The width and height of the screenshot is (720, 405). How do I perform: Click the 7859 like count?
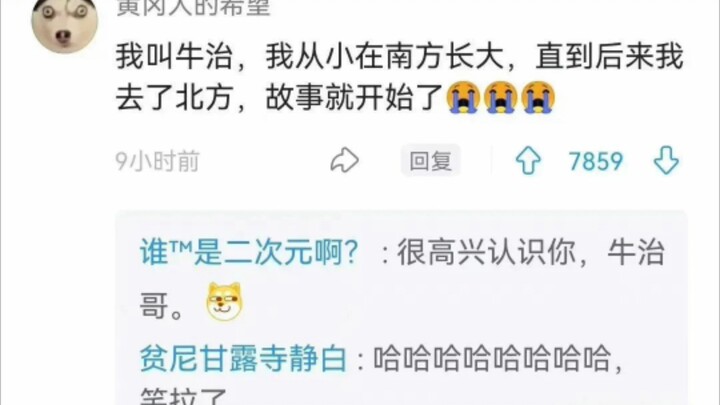point(596,161)
